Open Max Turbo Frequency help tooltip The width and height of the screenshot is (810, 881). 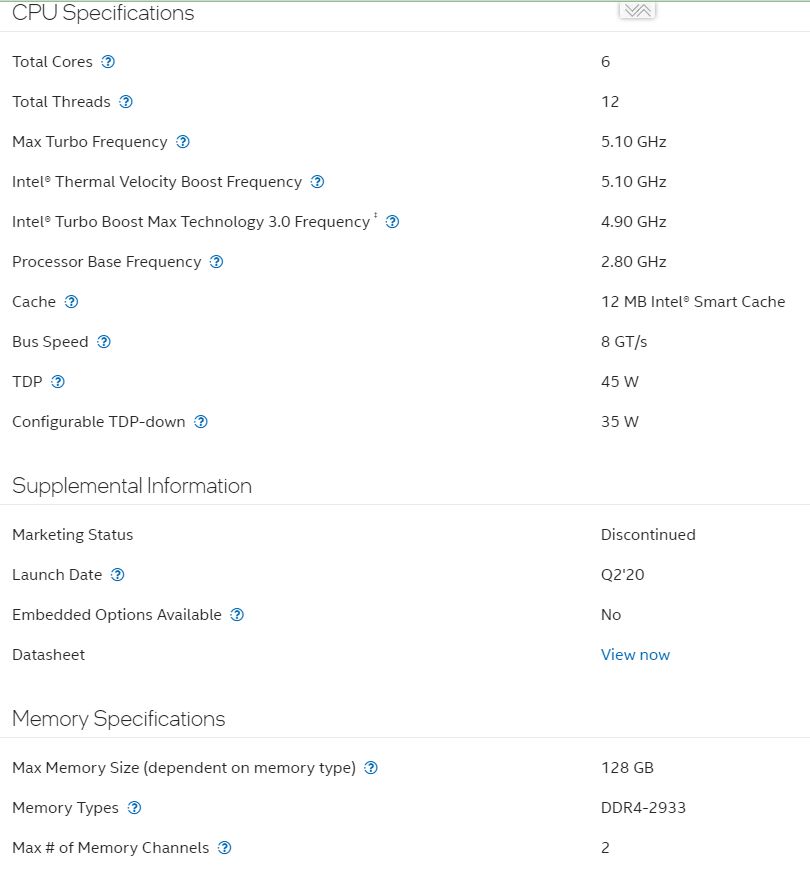click(x=183, y=142)
